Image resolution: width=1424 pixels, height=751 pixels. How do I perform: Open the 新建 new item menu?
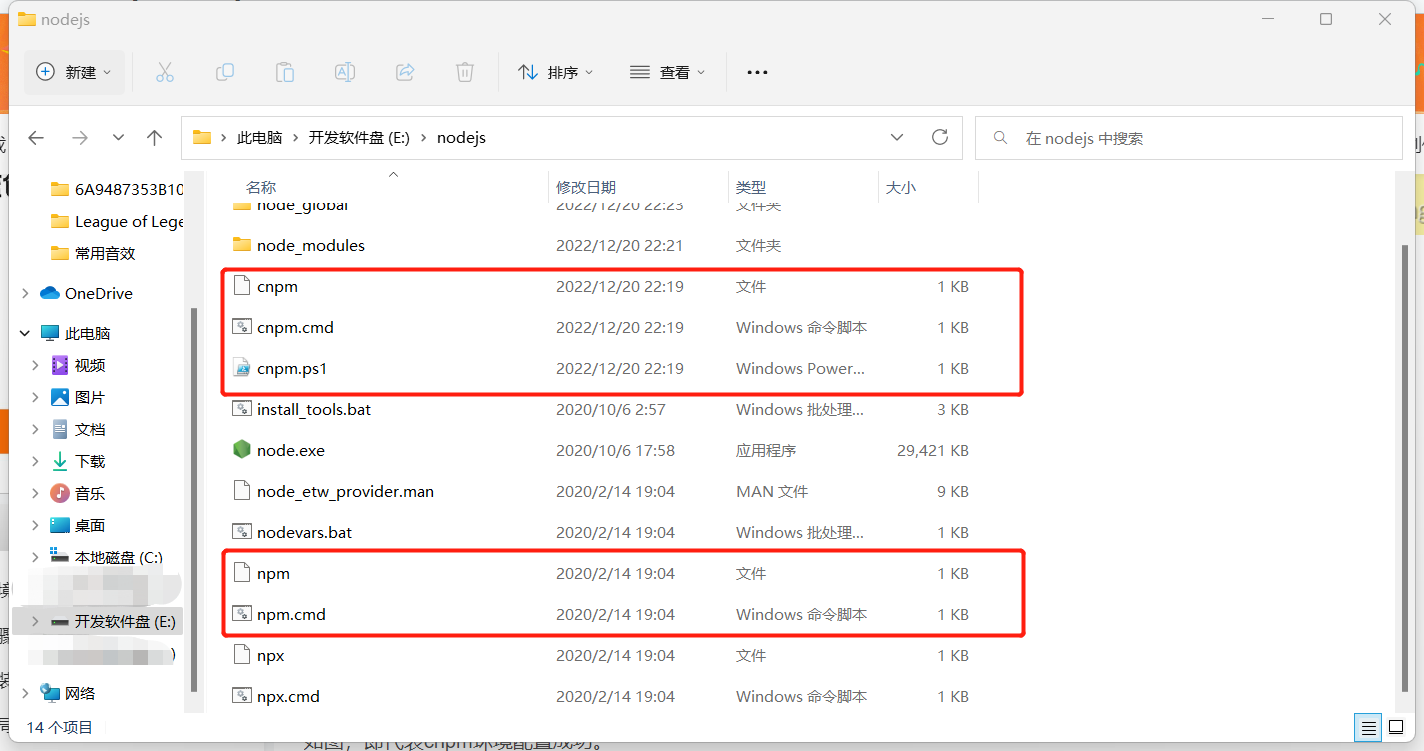74,72
